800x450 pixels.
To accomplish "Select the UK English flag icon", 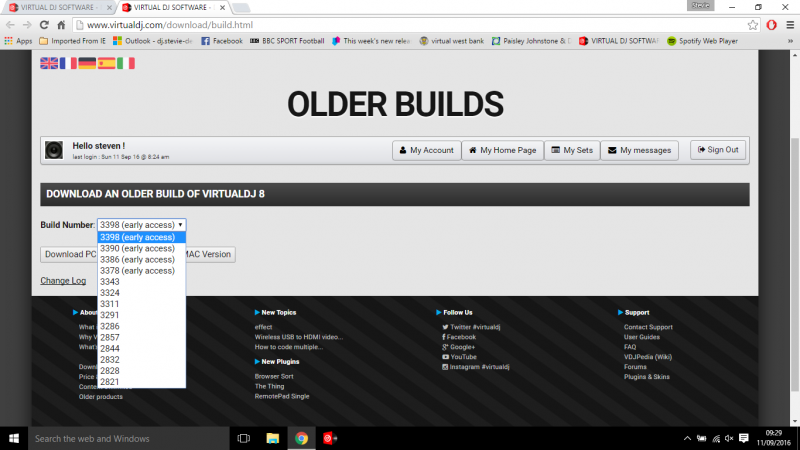I will (x=49, y=63).
